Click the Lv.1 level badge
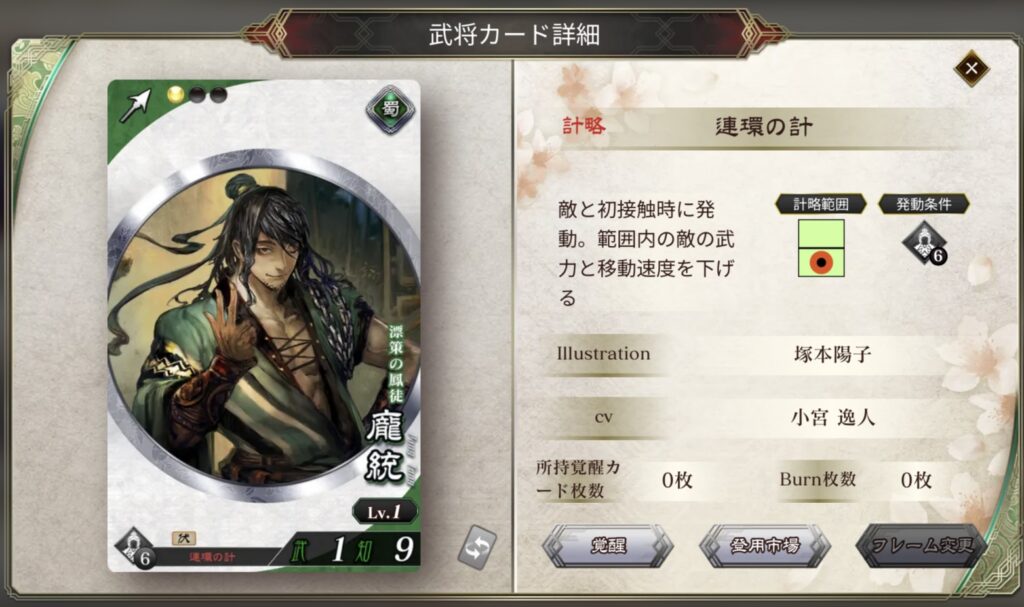 point(385,512)
